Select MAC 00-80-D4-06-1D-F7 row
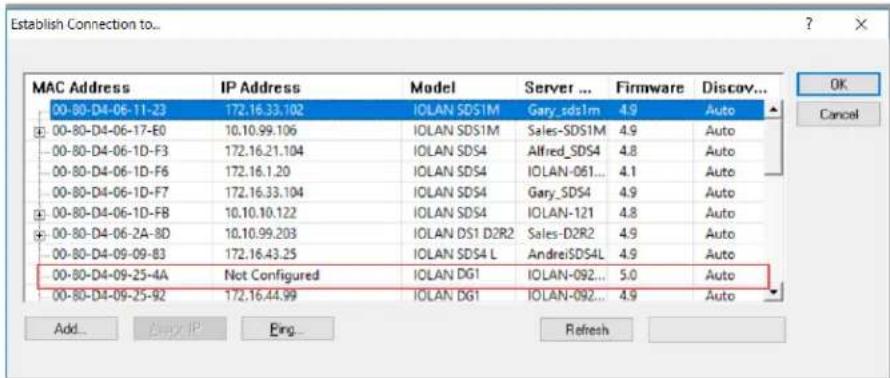 (x=406, y=192)
